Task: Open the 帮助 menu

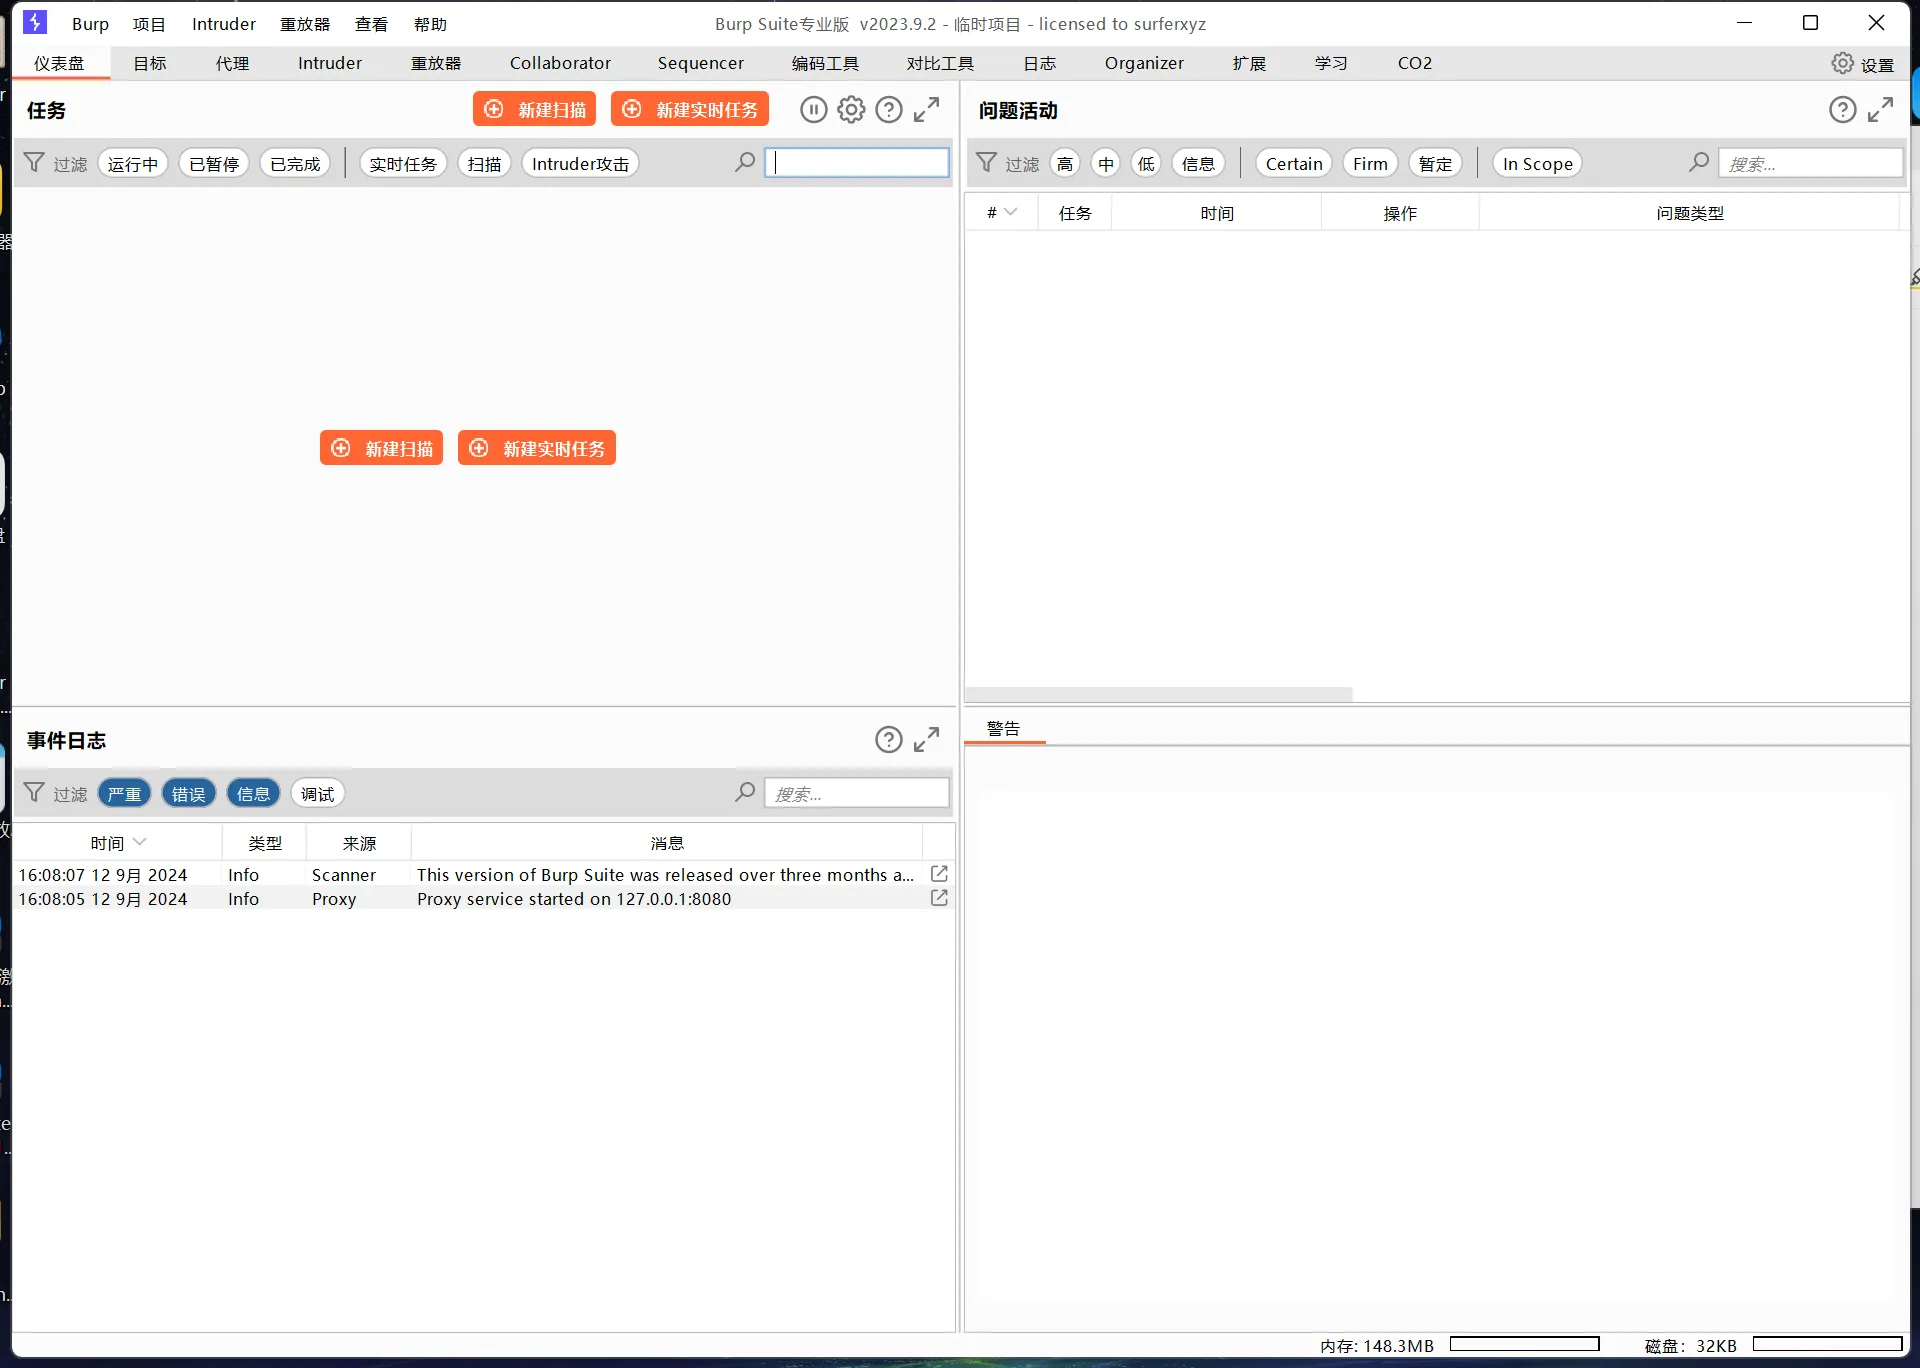Action: [x=430, y=24]
